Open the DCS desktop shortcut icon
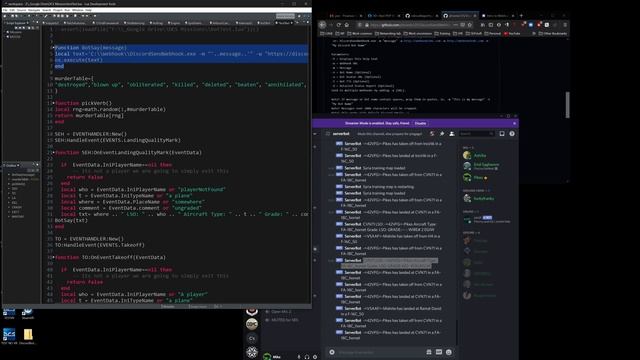The width and height of the screenshot is (640, 360). click(x=9, y=335)
